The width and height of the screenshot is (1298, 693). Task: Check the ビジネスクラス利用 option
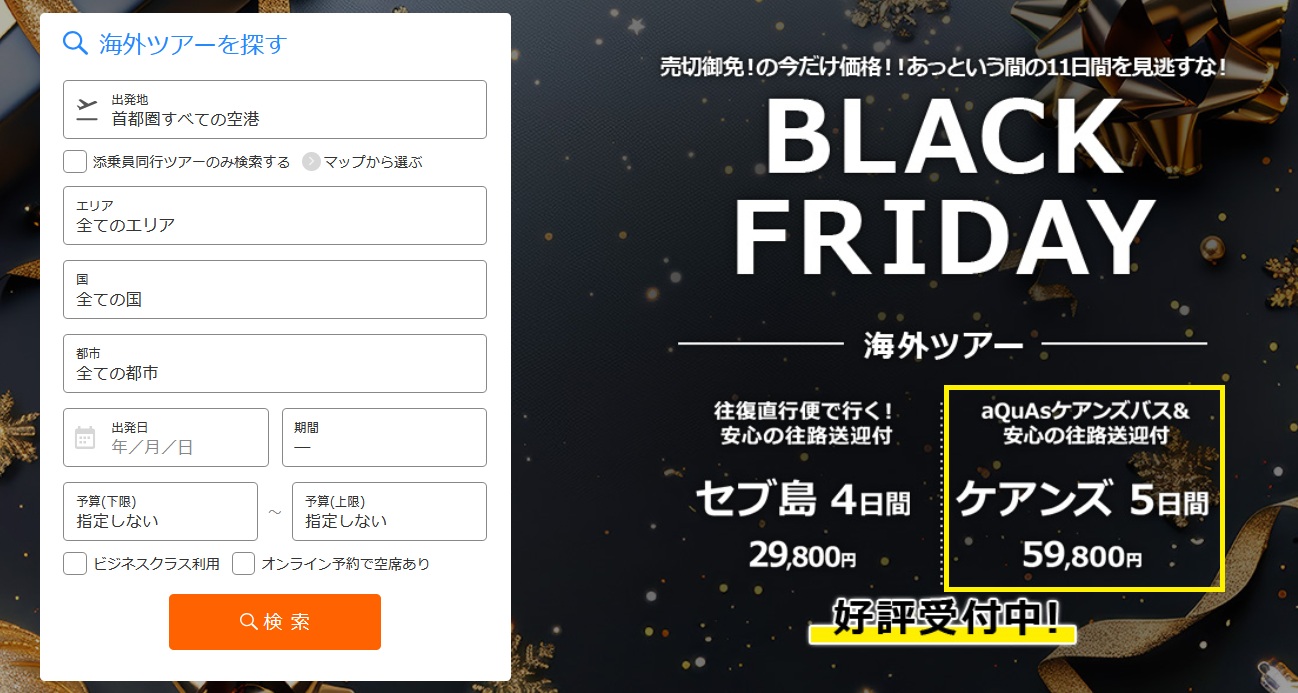74,563
